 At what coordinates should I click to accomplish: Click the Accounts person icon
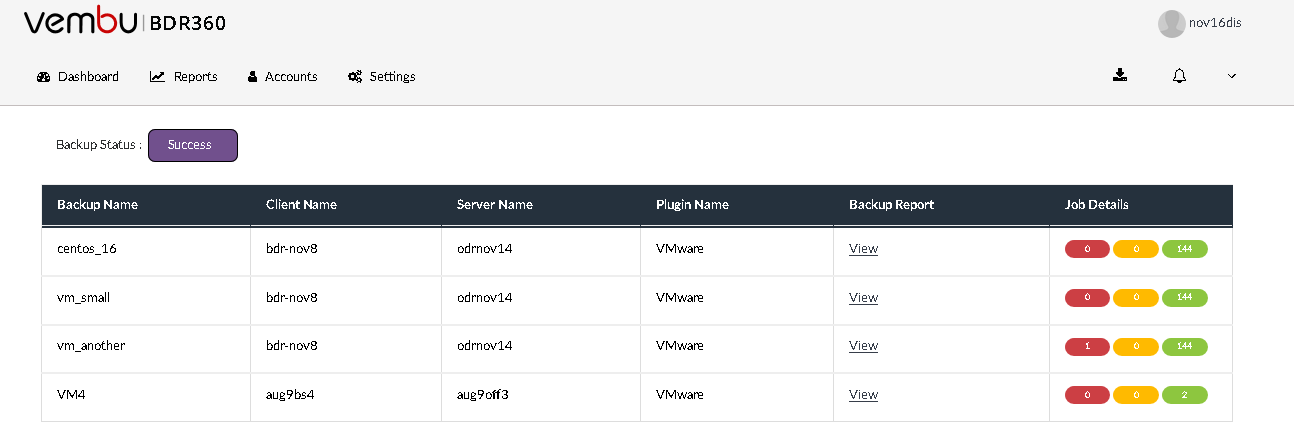tap(253, 77)
